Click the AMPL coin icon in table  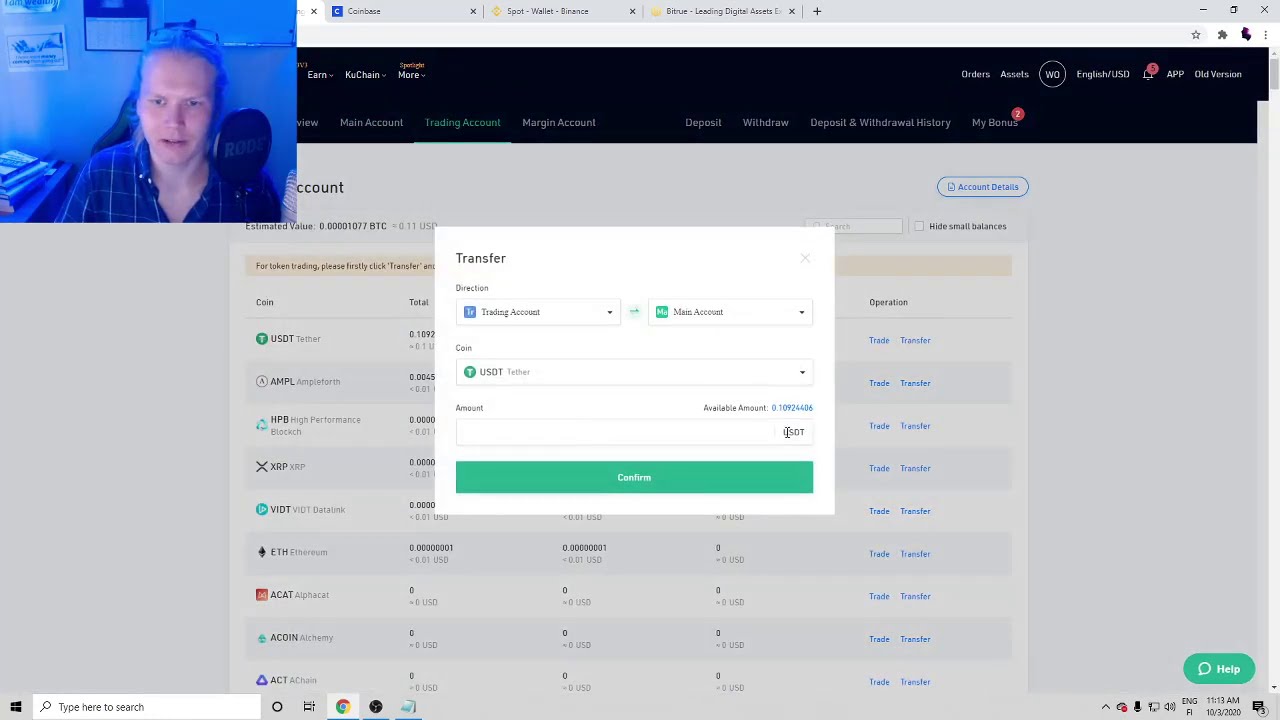(262, 382)
